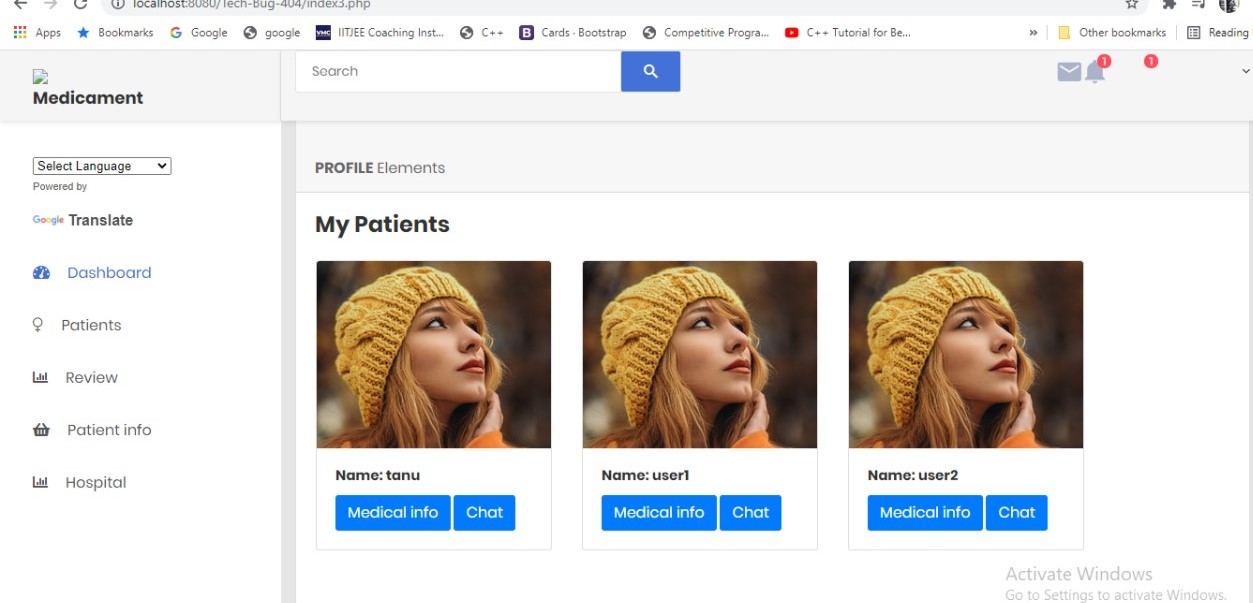
Task: Go to Dashboard in the sidebar
Action: pyautogui.click(x=109, y=272)
